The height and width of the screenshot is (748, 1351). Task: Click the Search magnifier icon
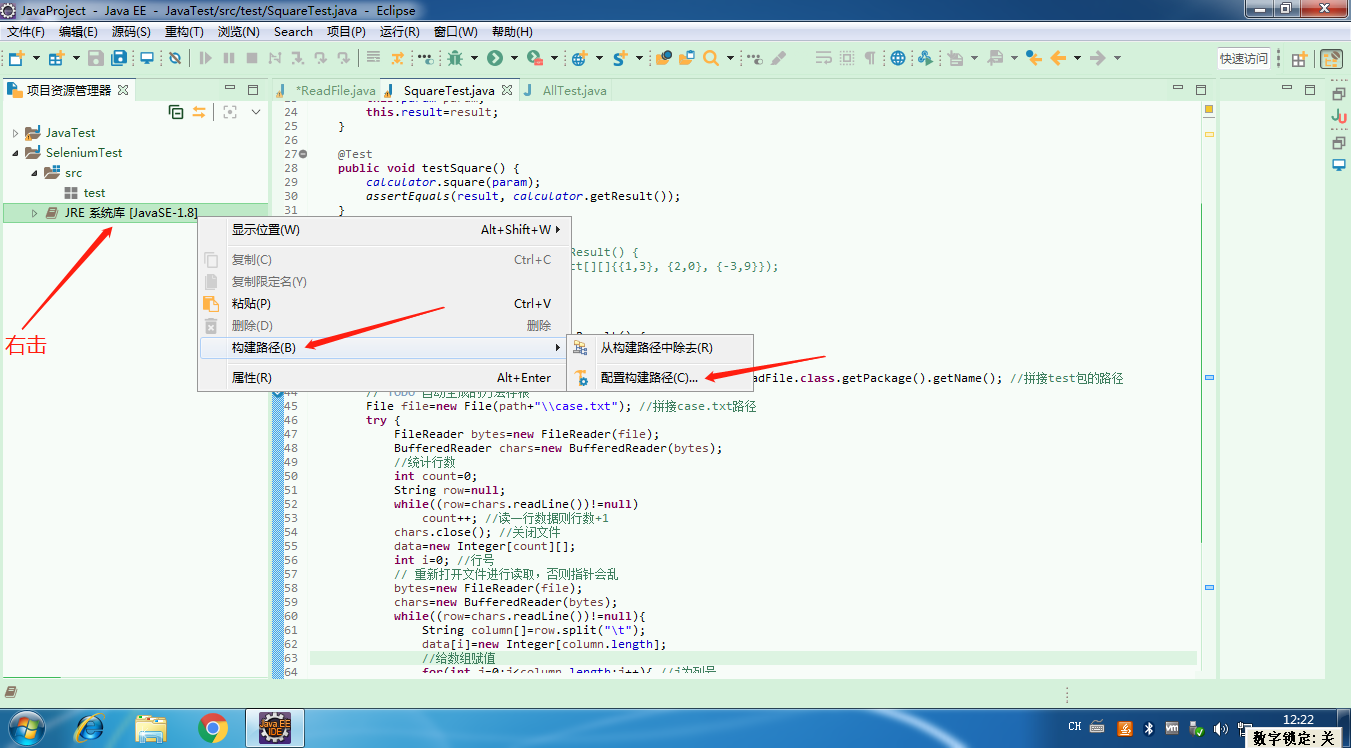pos(711,58)
